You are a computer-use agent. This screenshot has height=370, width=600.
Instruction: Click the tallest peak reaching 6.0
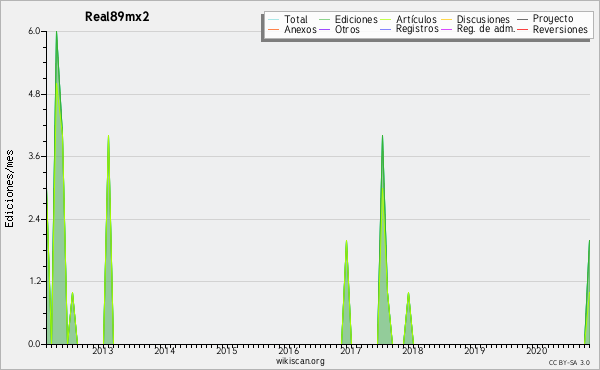tap(57, 32)
